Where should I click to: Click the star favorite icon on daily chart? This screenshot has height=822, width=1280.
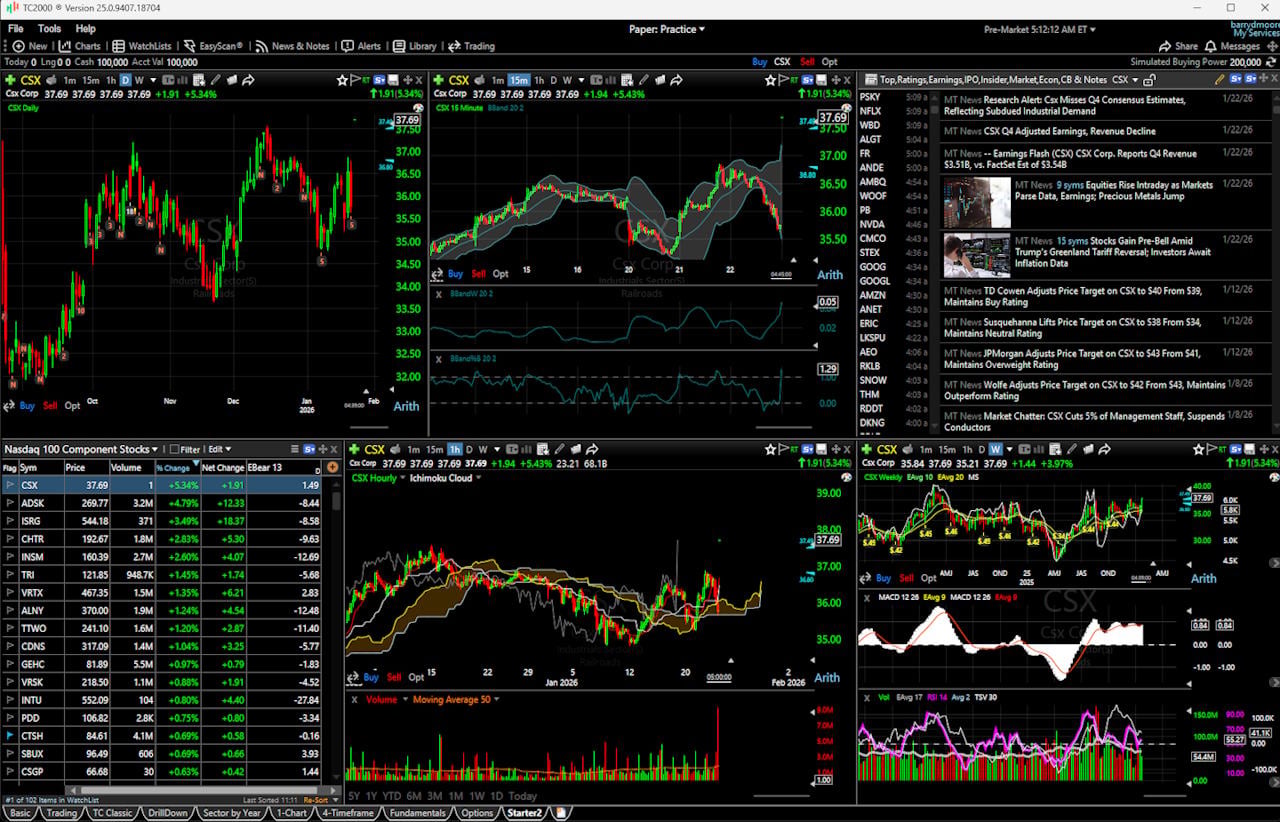342,80
